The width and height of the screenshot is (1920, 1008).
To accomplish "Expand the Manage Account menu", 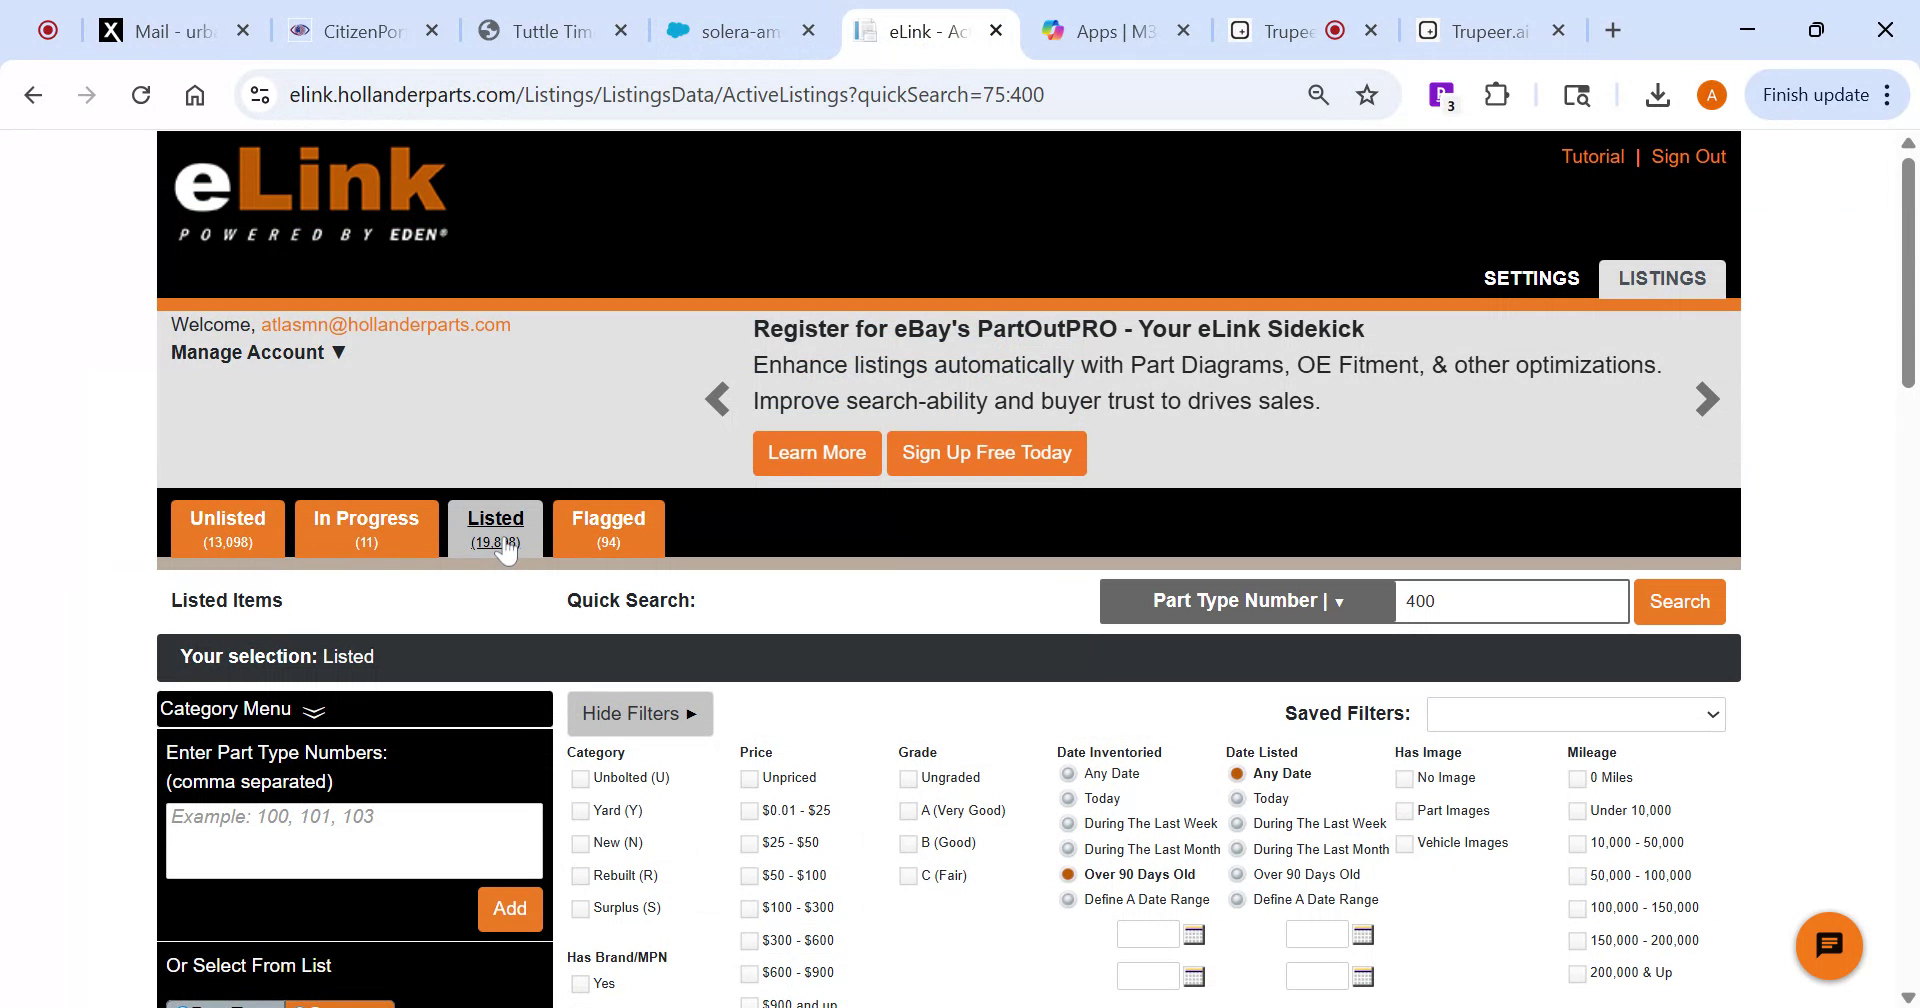I will tap(258, 352).
